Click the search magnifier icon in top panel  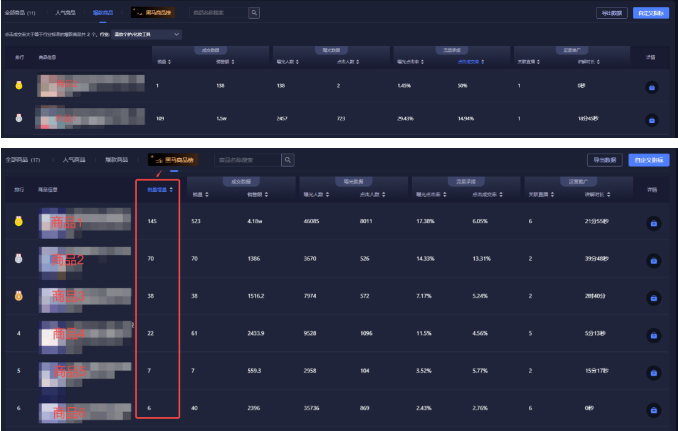(254, 13)
